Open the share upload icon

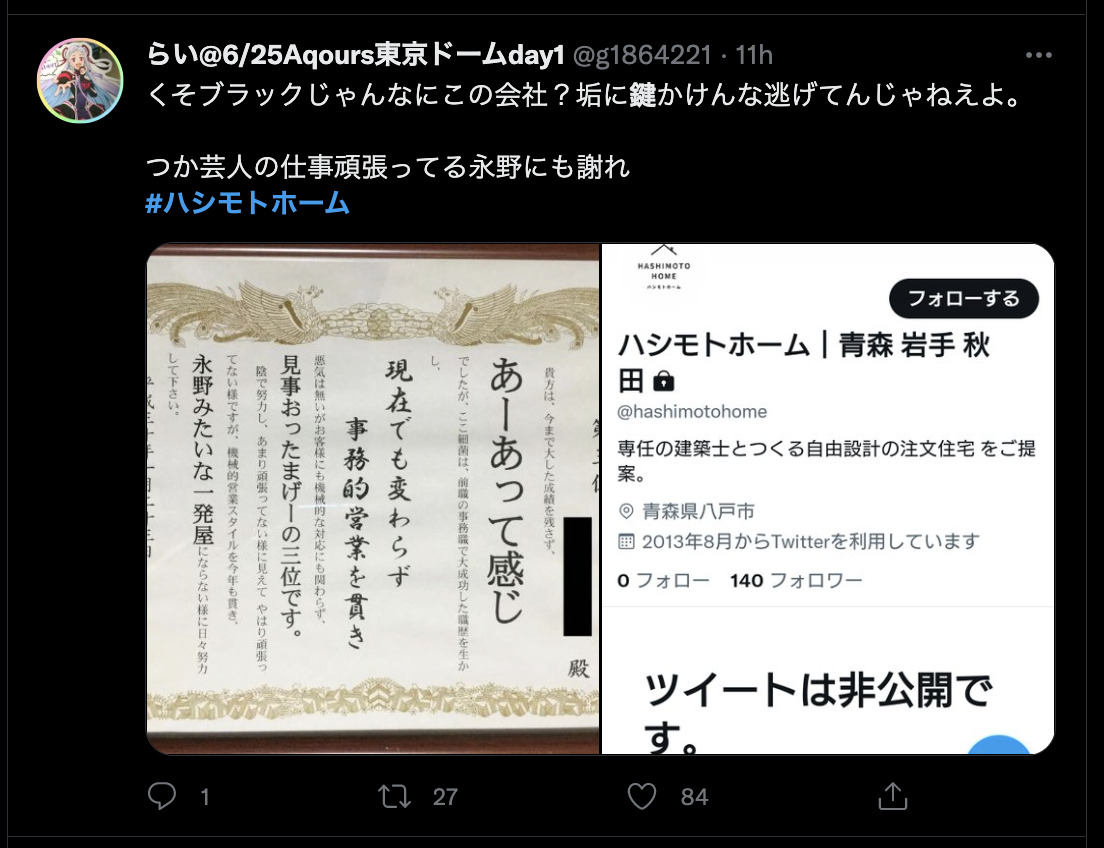click(x=893, y=796)
